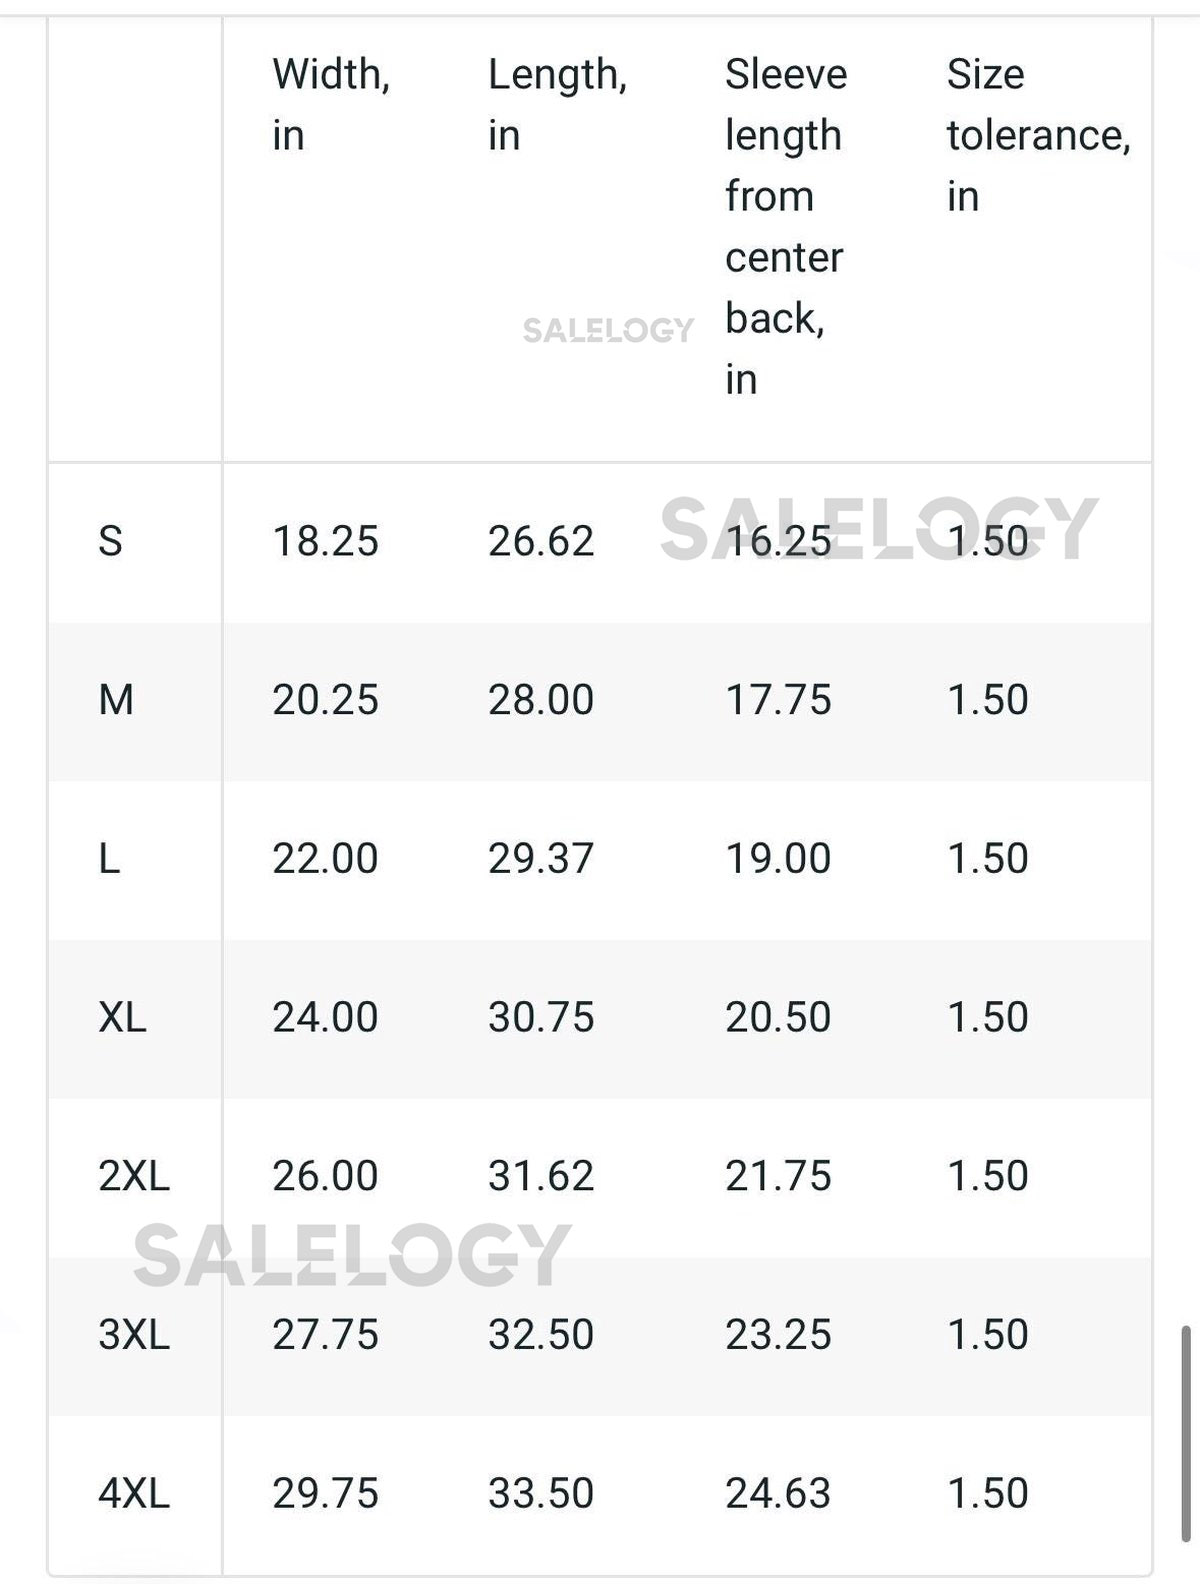Click the "Sleeve length from center back" header
Viewport: 1200px width, 1584px height.
pos(786,226)
